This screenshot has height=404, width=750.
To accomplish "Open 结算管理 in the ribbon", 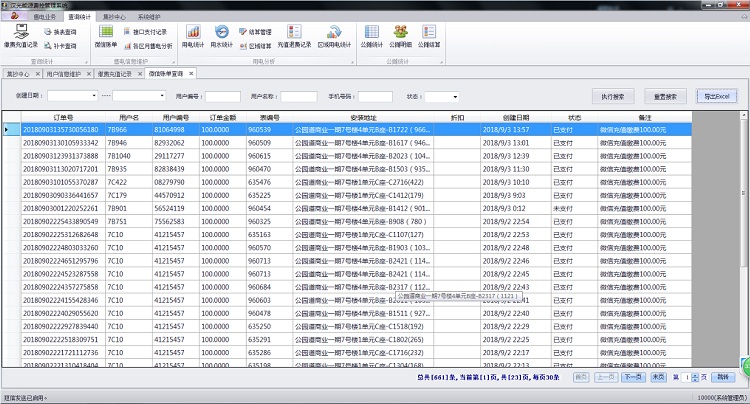I will pos(255,32).
